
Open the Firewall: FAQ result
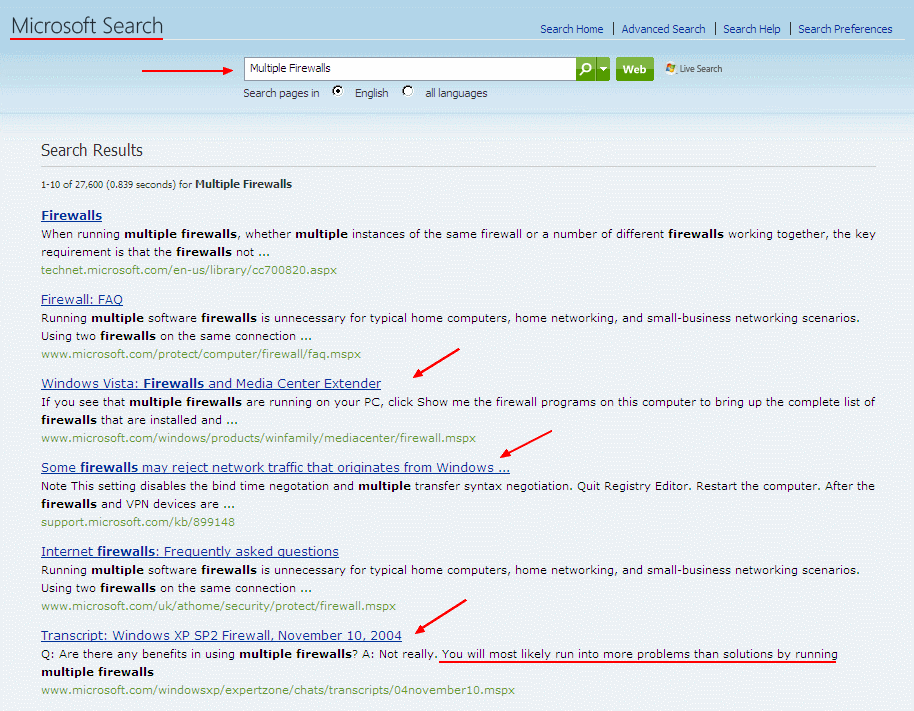(x=82, y=300)
